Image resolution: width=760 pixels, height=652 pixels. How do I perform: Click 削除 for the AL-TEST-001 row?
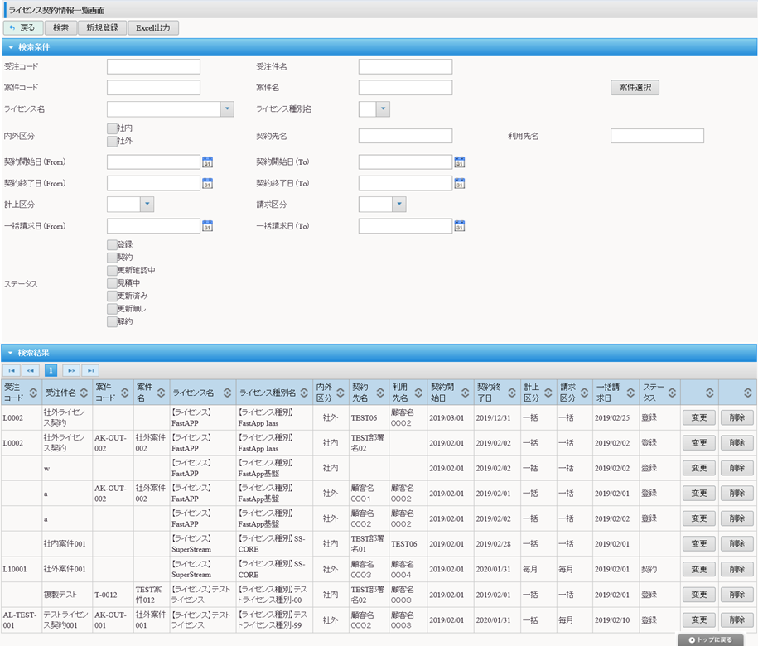[x=737, y=620]
